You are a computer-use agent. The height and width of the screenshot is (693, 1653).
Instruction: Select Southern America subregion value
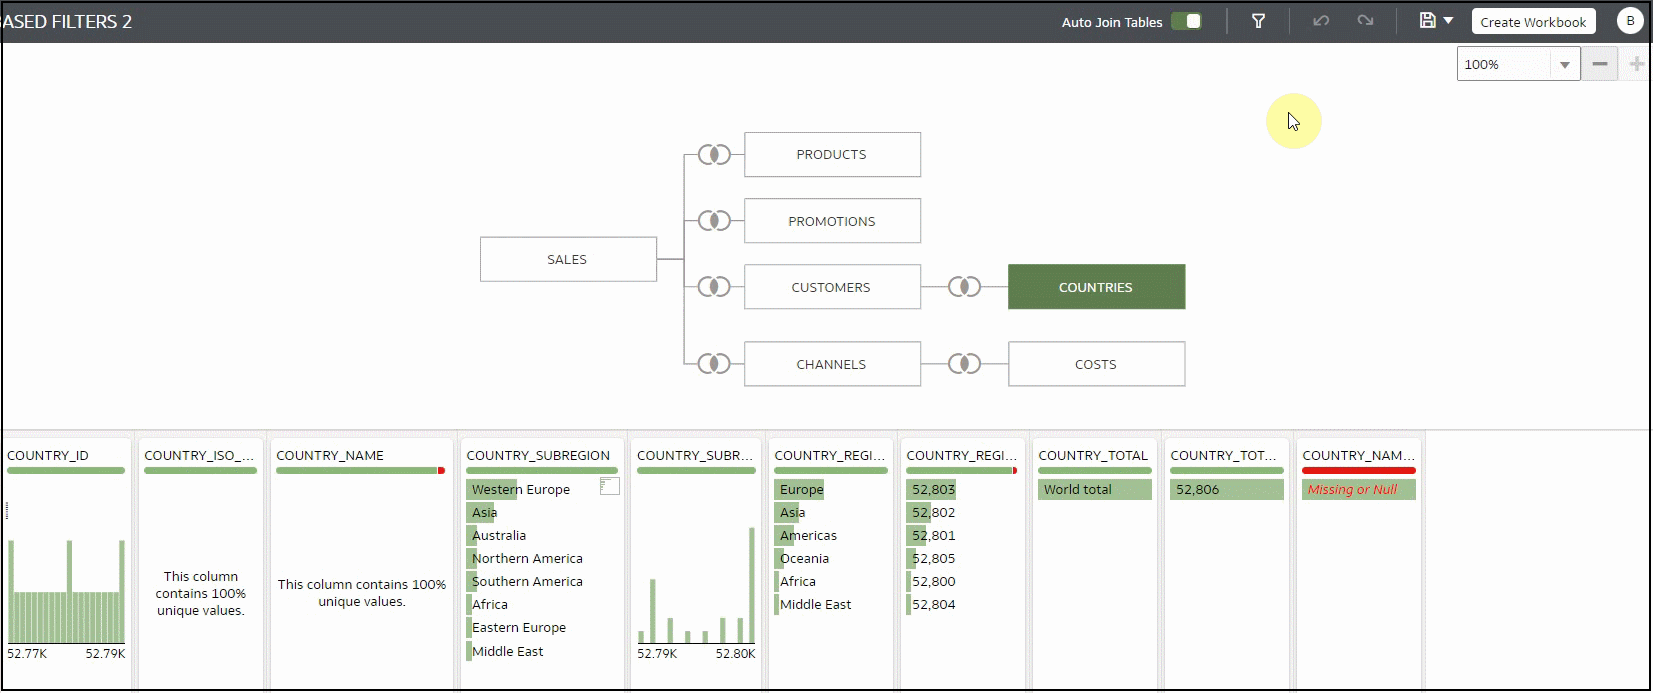click(527, 581)
